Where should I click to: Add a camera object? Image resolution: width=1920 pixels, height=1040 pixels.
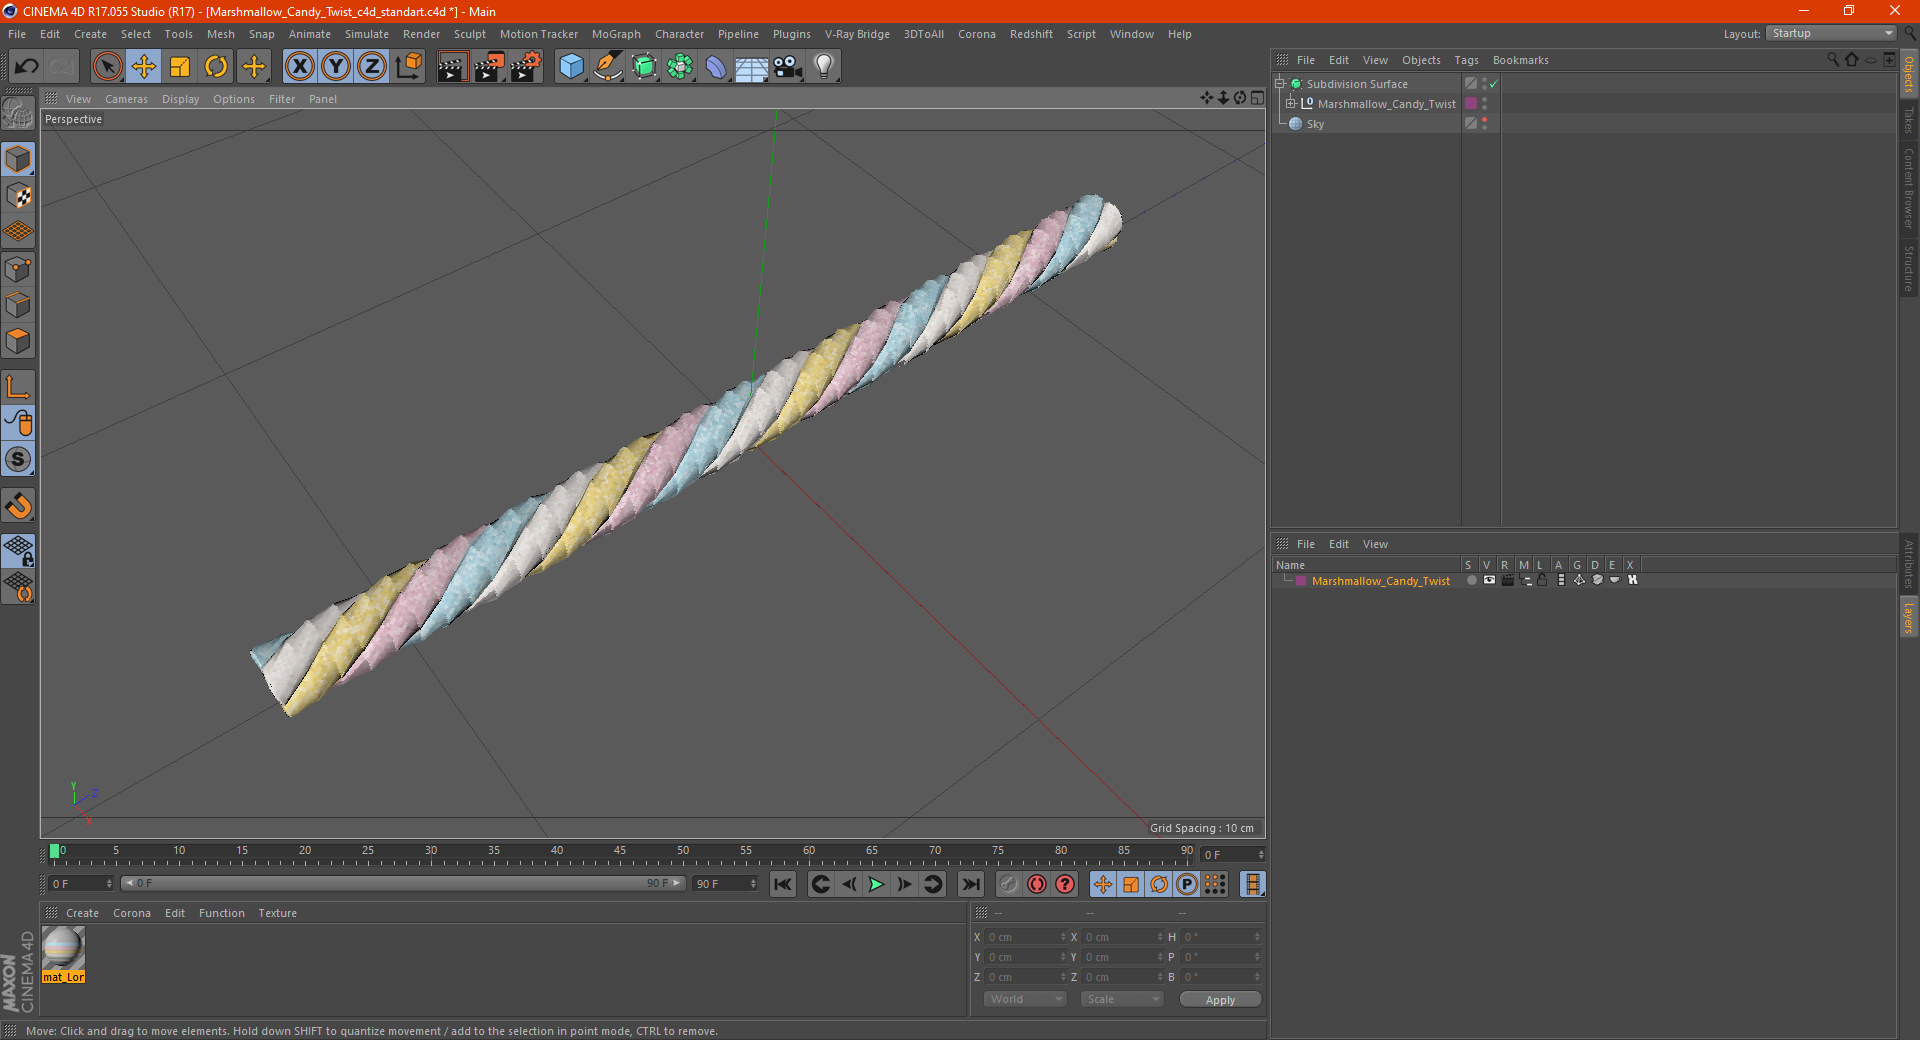click(788, 67)
